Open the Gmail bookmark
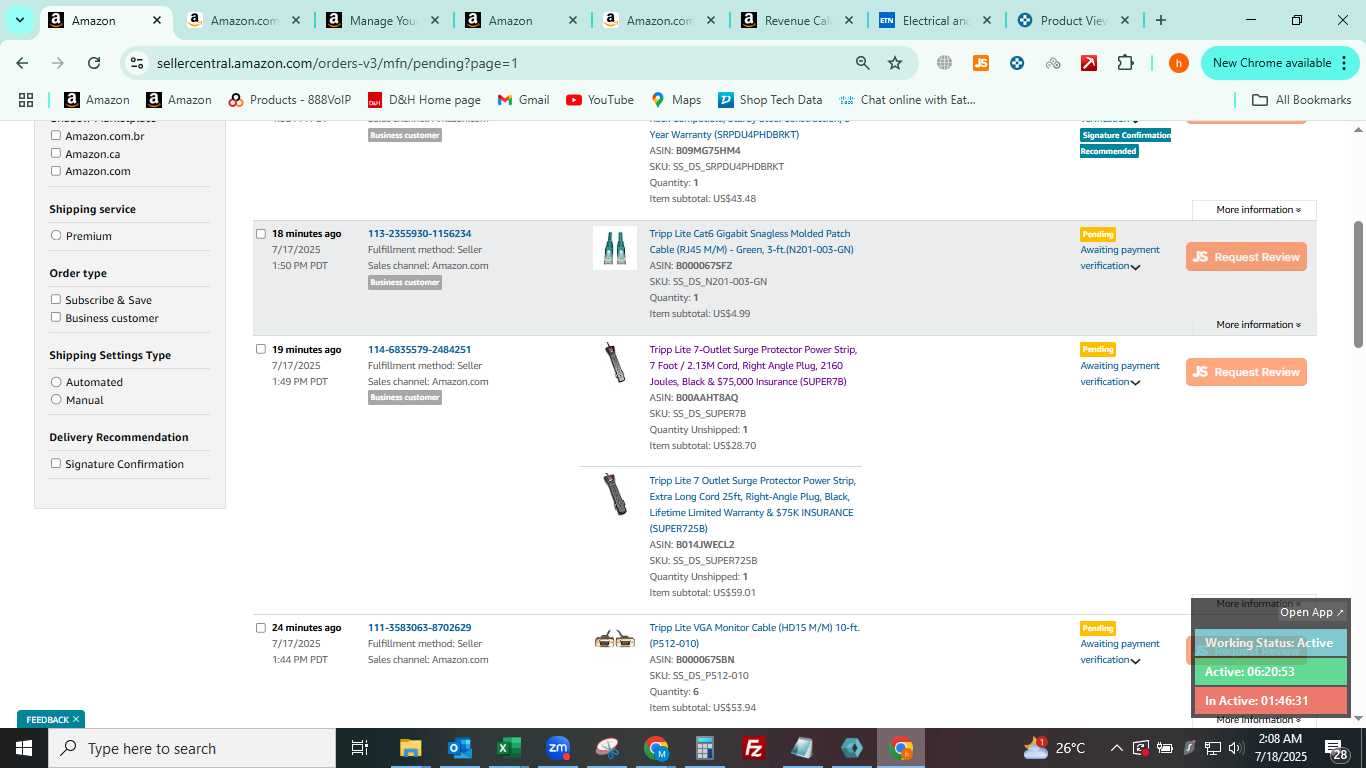 (524, 100)
